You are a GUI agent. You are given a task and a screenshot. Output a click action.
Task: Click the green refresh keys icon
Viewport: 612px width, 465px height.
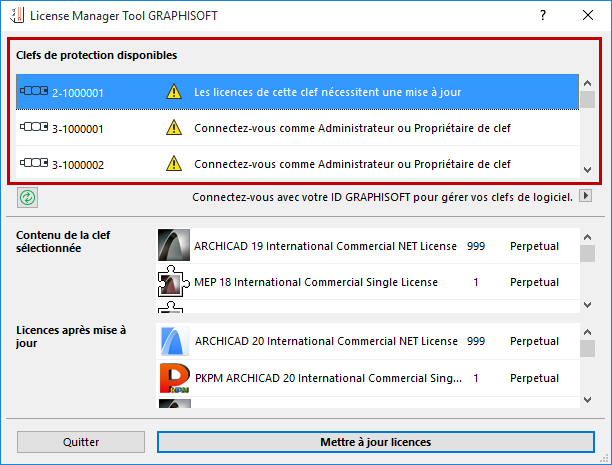tap(27, 198)
